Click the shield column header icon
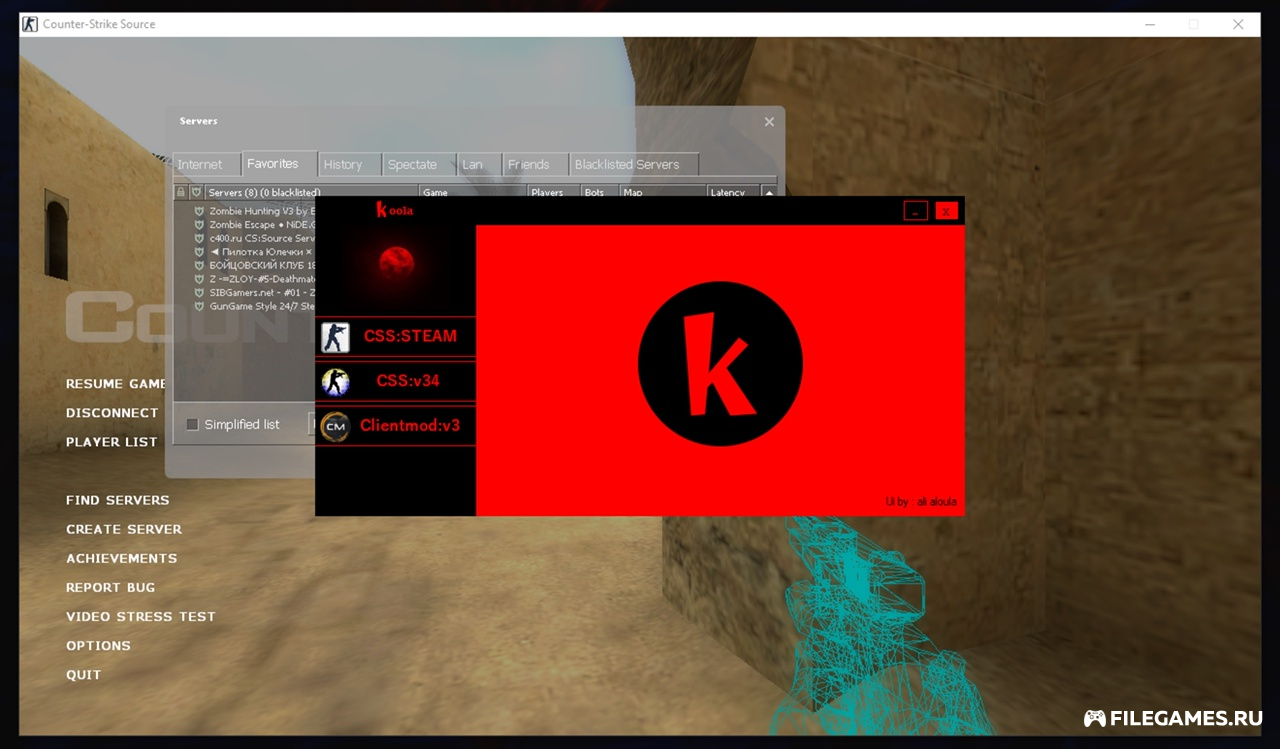Image resolution: width=1280 pixels, height=749 pixels. point(196,192)
